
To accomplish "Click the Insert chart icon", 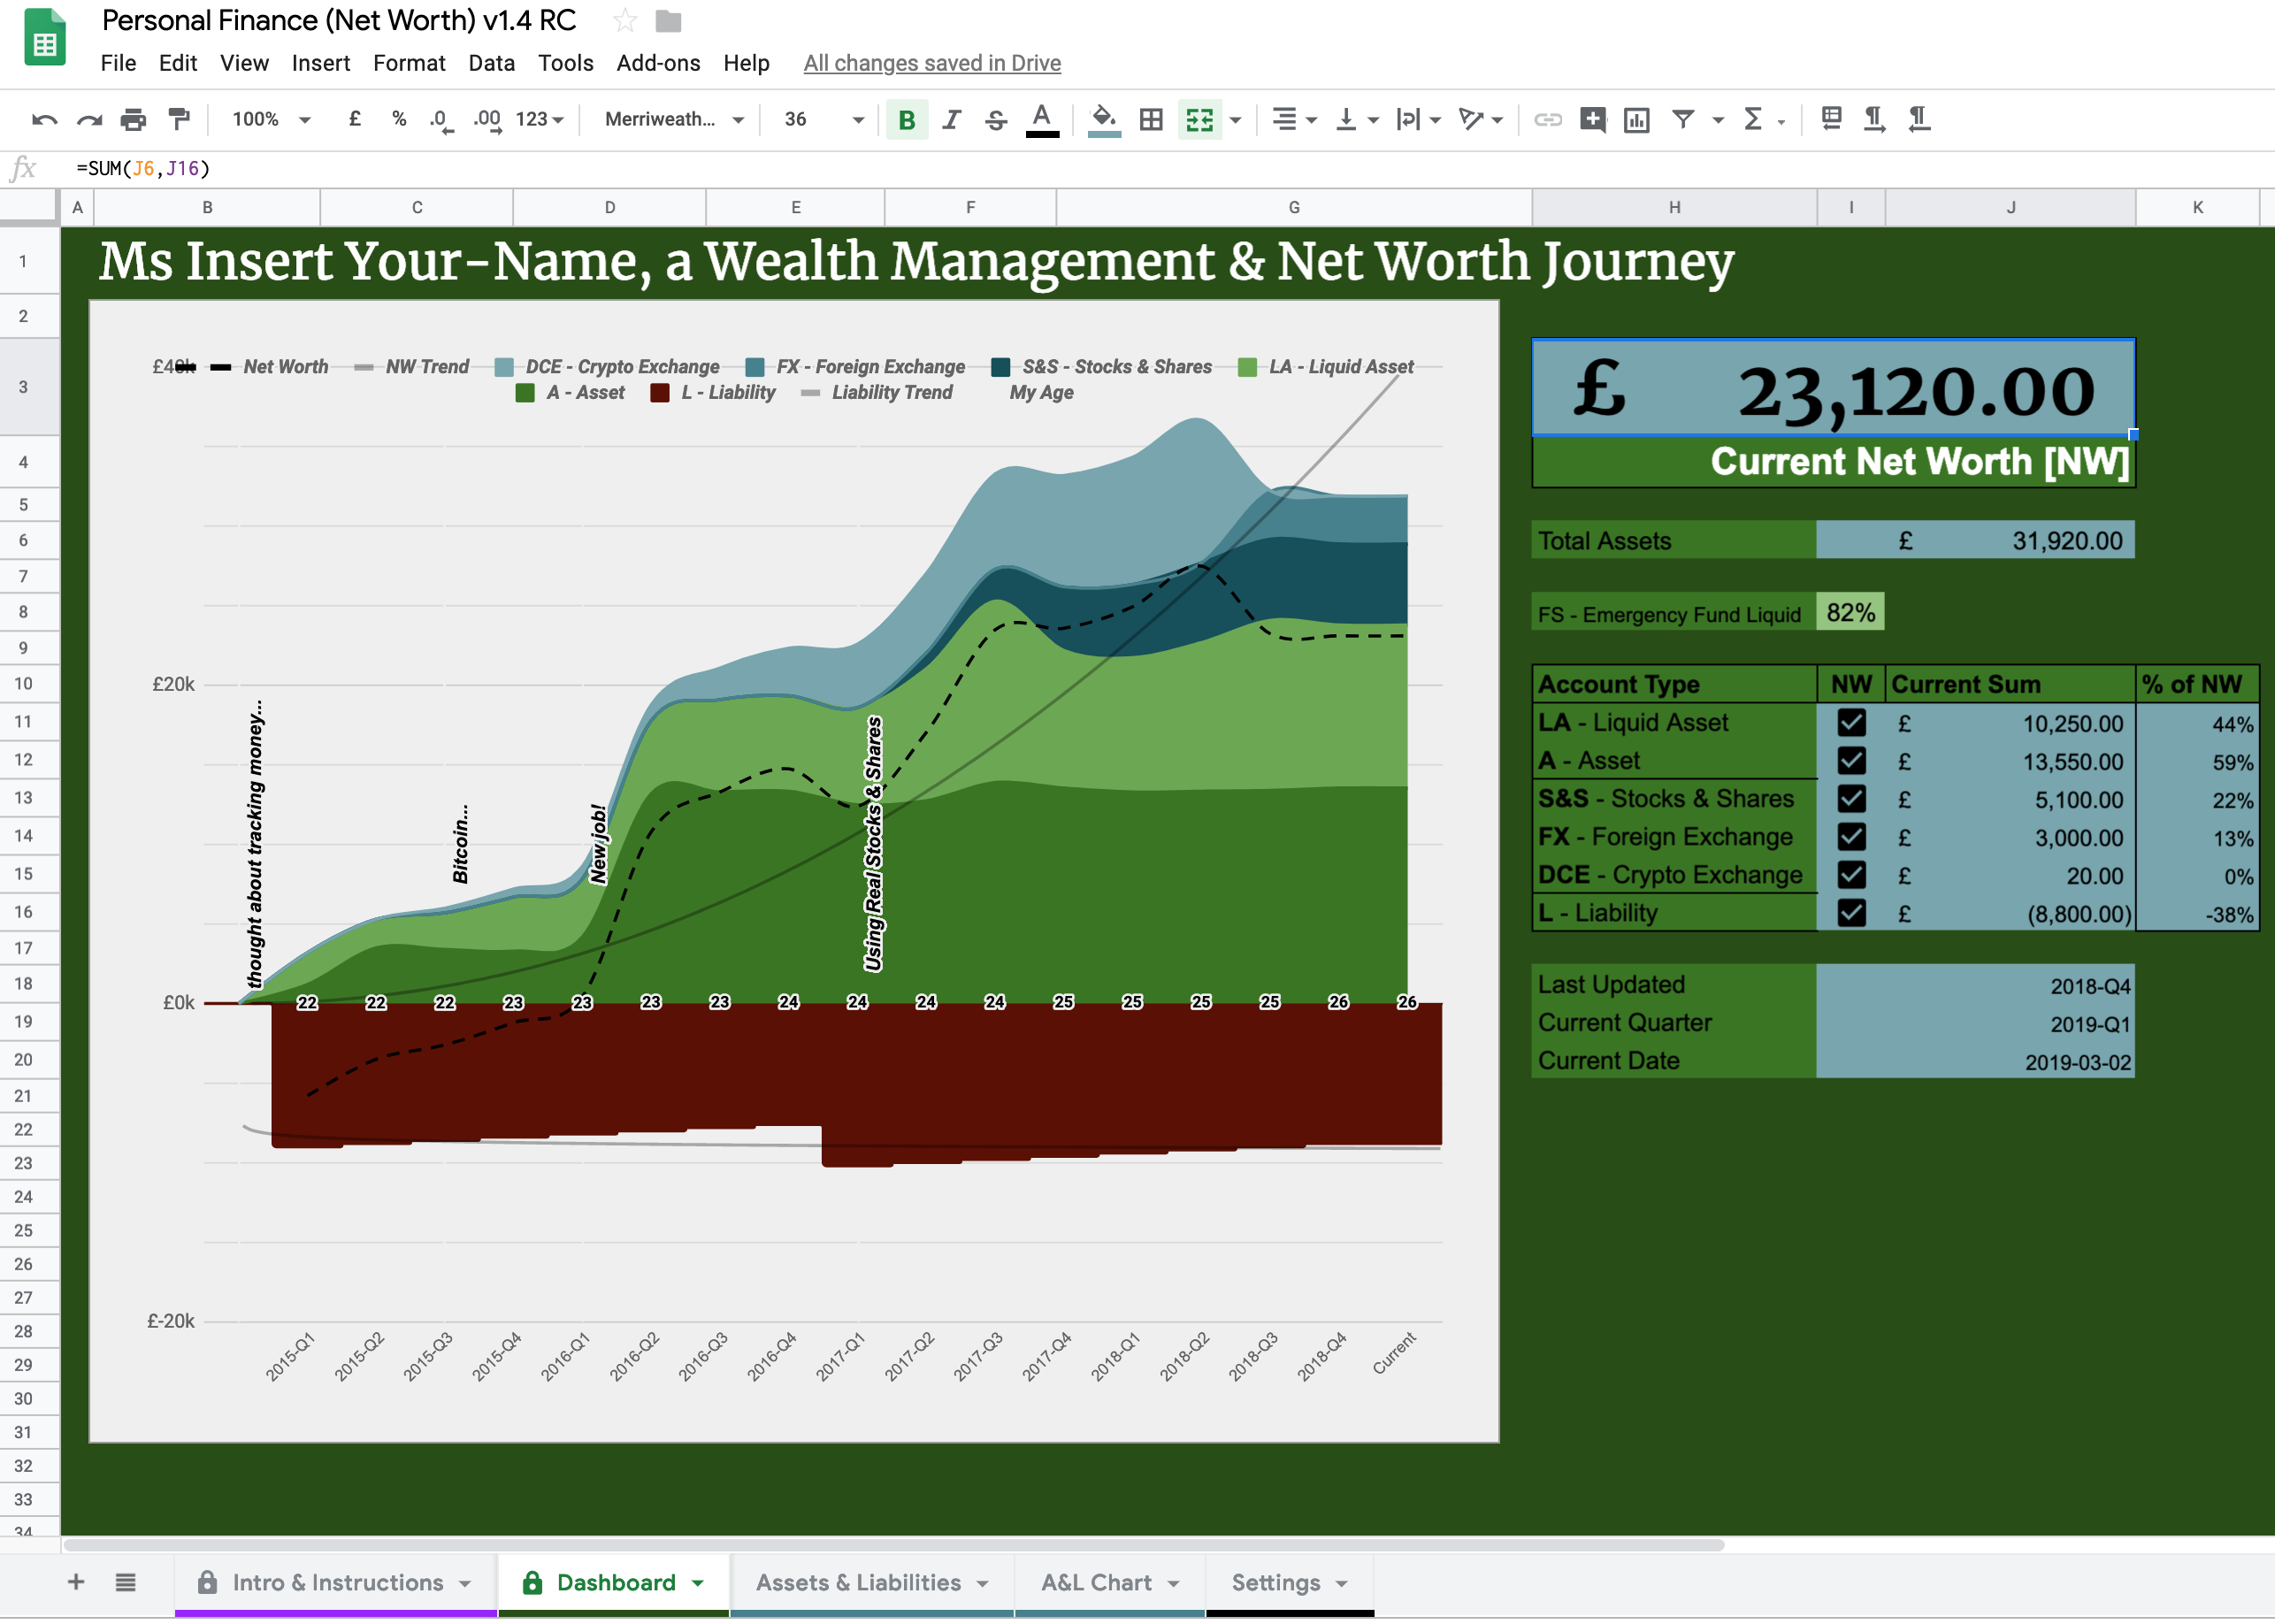I will coord(1636,120).
